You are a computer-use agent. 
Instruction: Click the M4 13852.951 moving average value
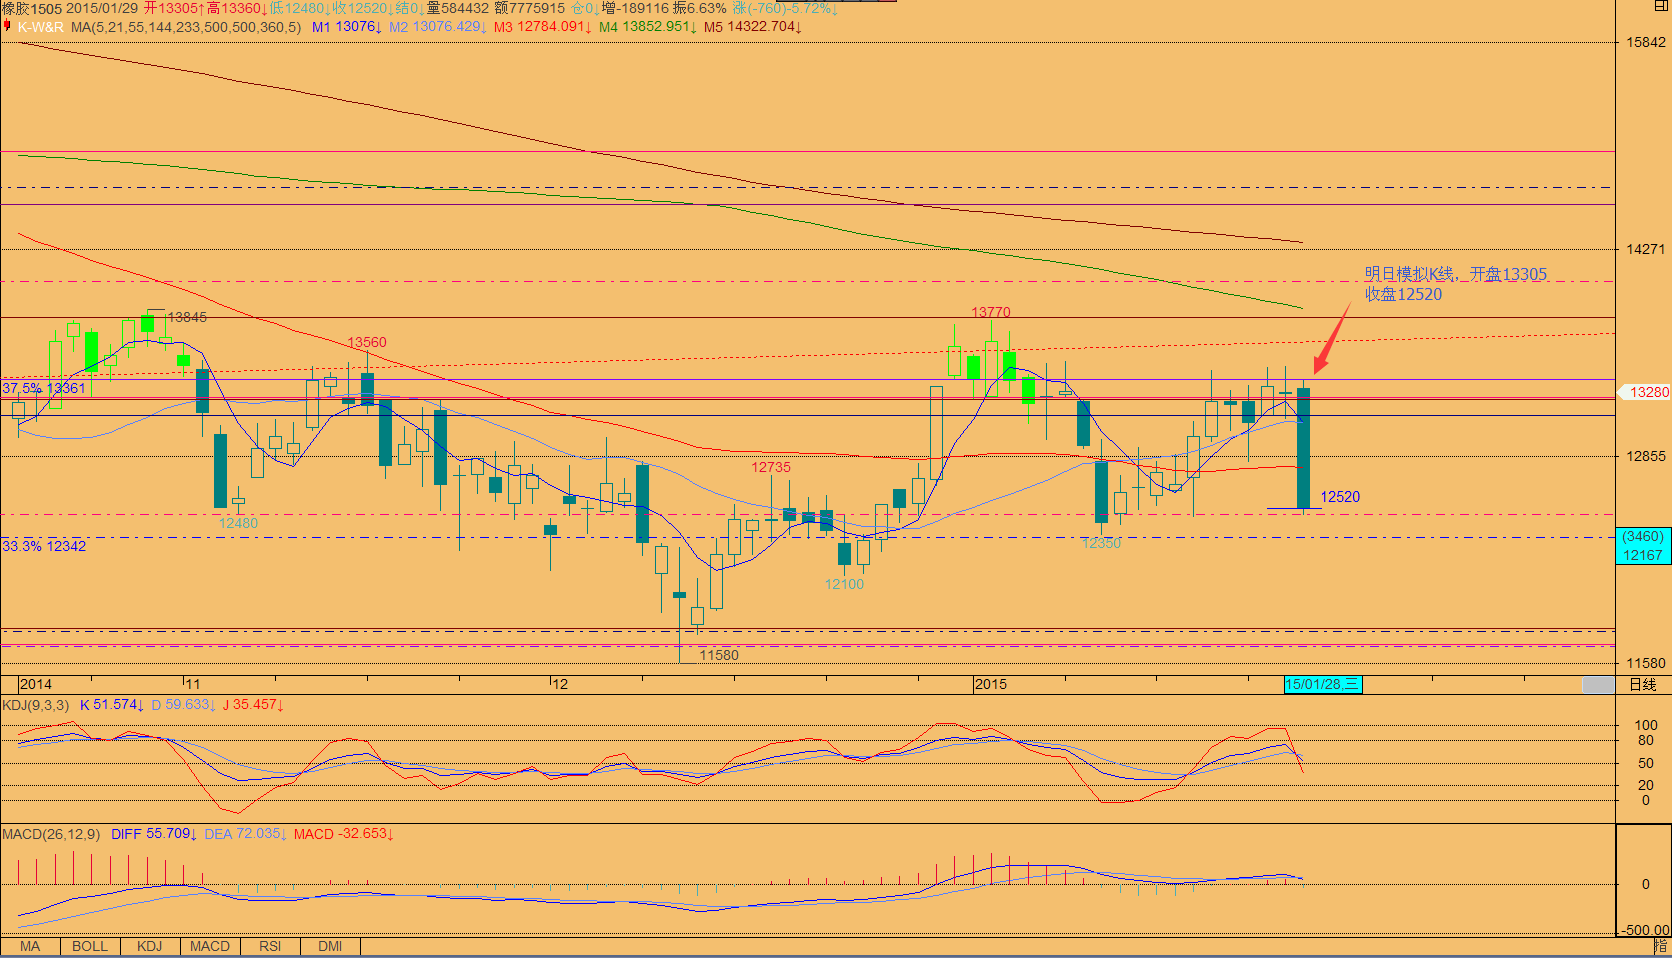[x=648, y=27]
